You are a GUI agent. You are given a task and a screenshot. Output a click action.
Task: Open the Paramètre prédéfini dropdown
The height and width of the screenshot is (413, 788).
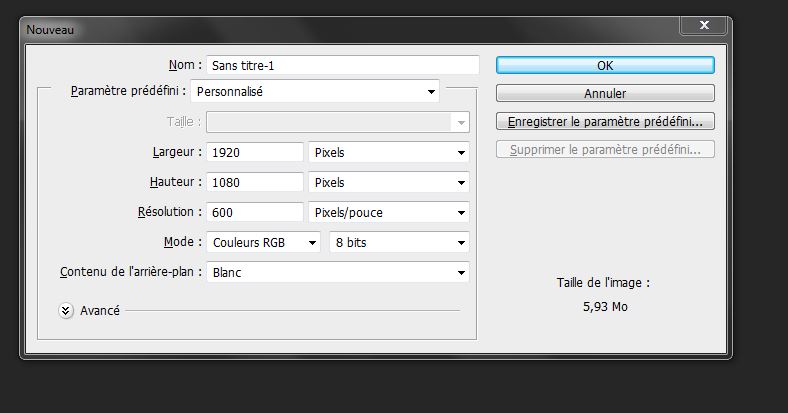[315, 92]
